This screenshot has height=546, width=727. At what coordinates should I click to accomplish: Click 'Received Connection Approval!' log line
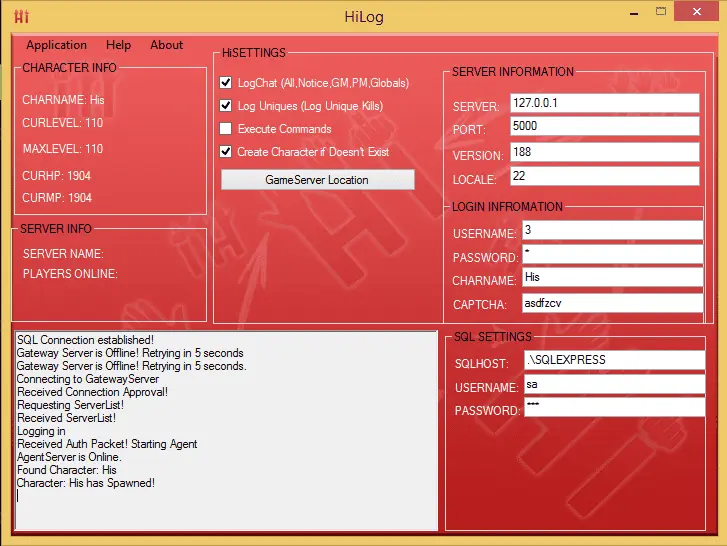click(x=92, y=392)
